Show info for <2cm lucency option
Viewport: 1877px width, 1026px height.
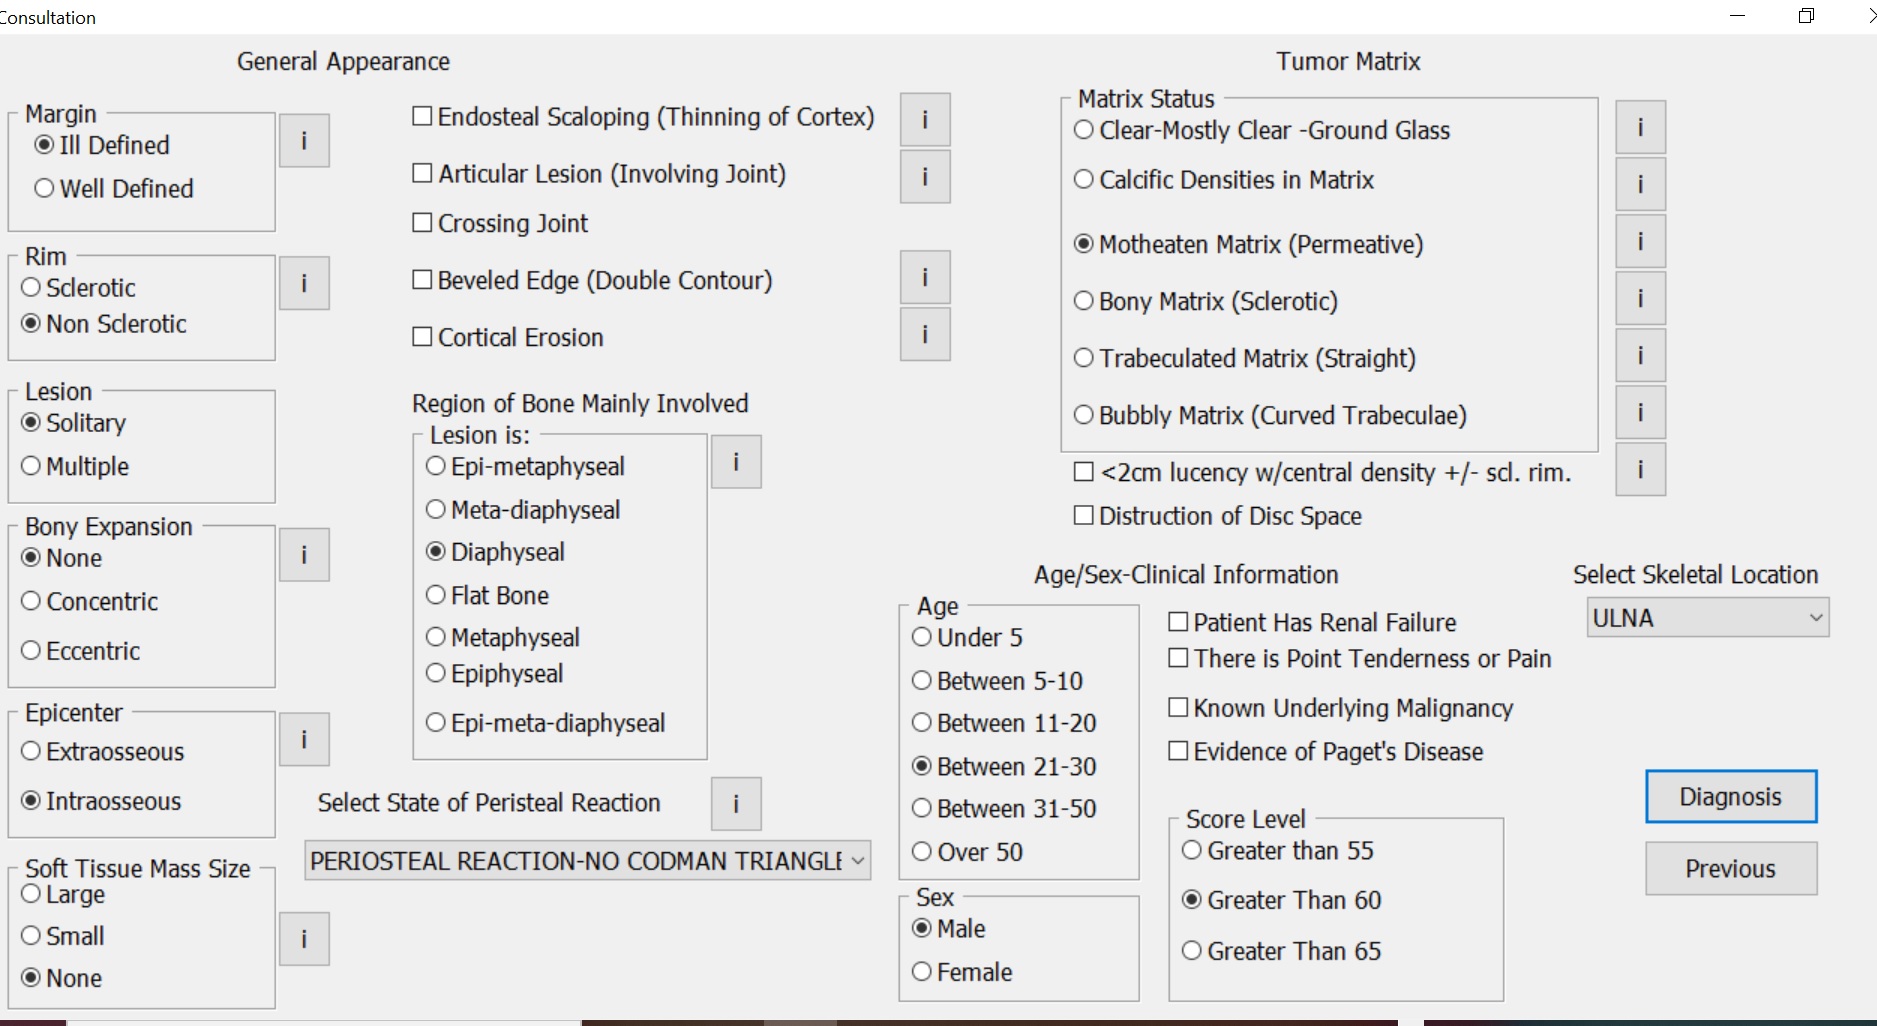point(1641,469)
